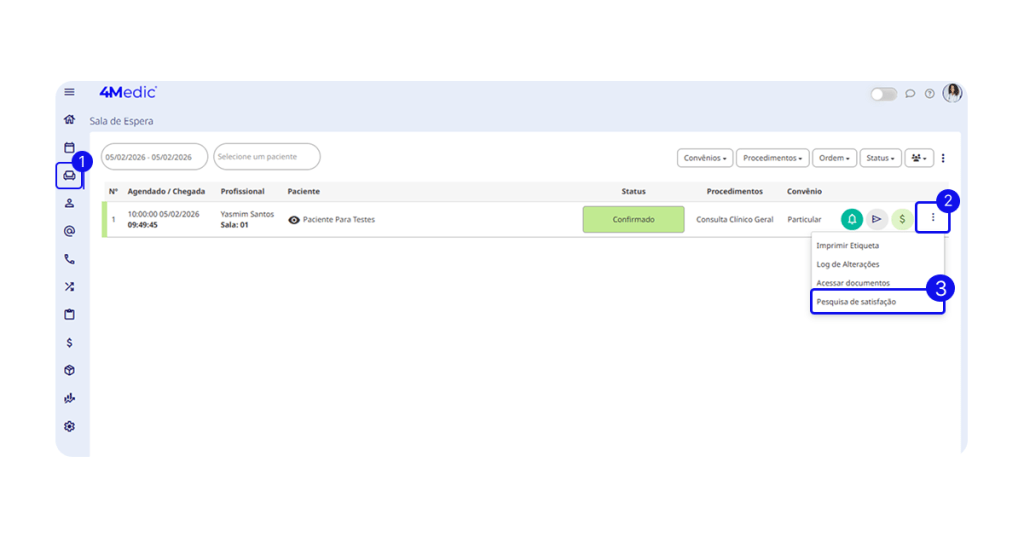1024x537 pixels.
Task: Open the calendar icon in the sidebar
Action: (x=69, y=147)
